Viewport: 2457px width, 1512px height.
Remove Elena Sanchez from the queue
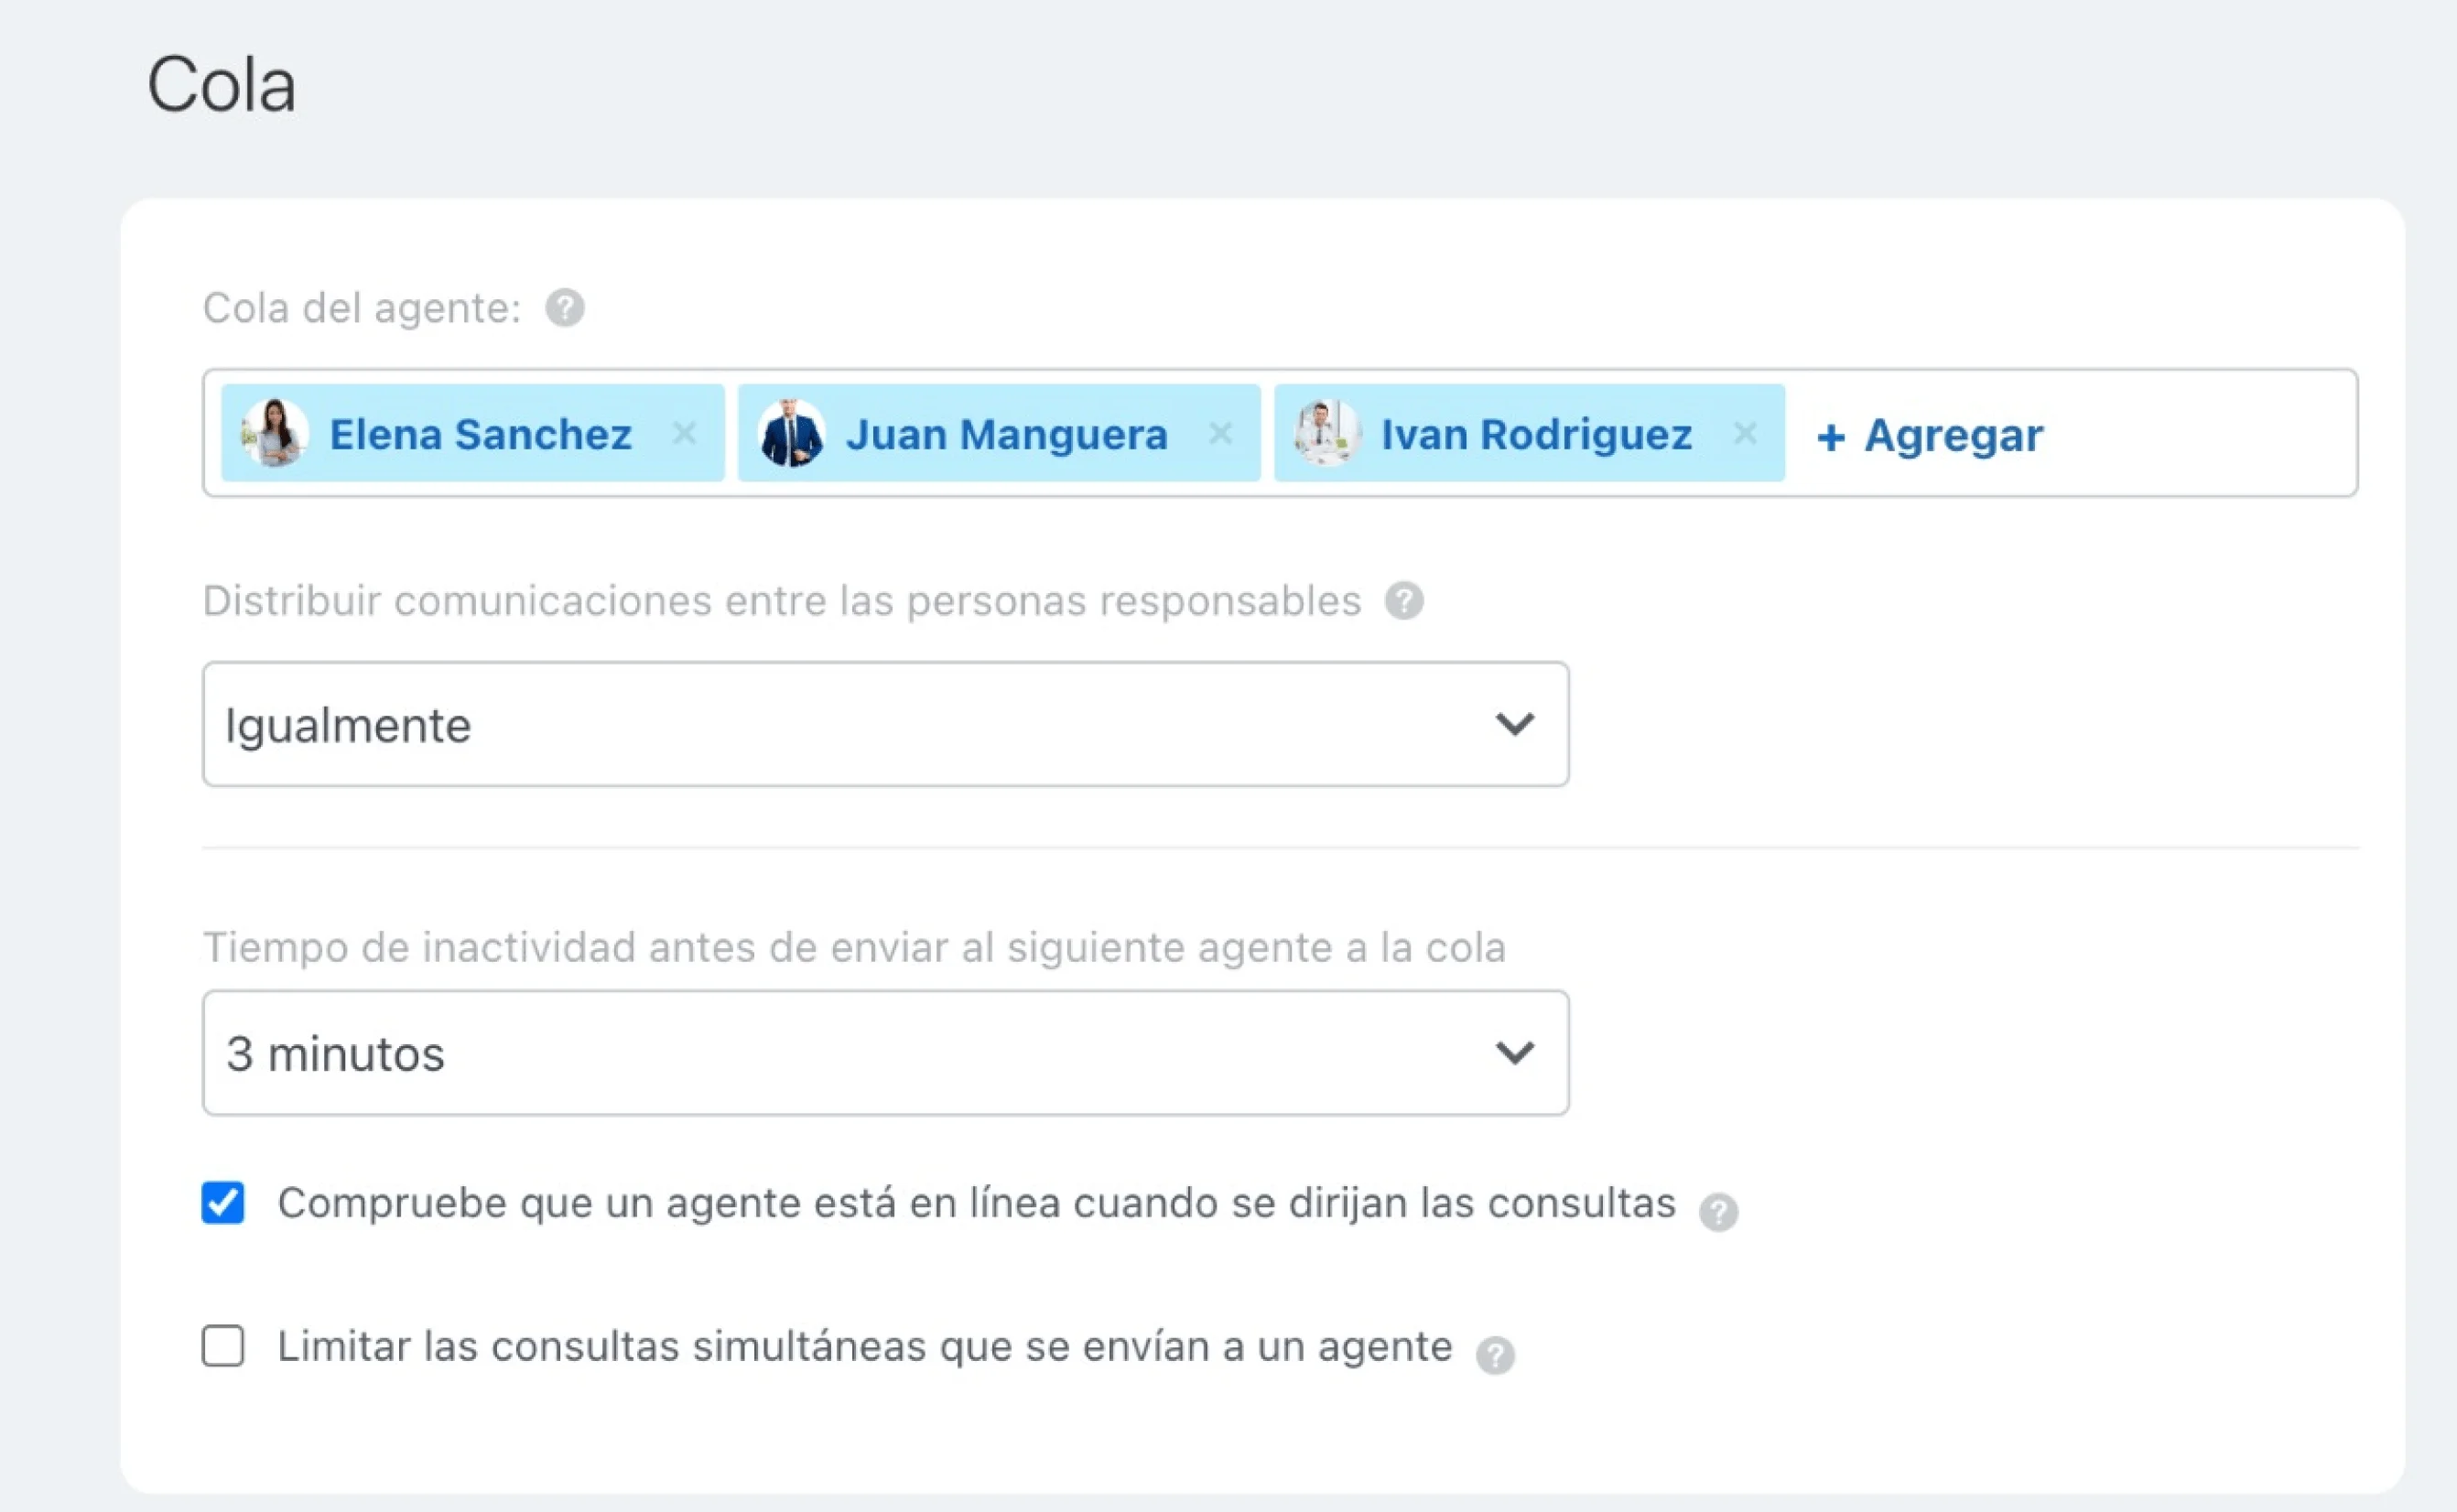[x=686, y=433]
